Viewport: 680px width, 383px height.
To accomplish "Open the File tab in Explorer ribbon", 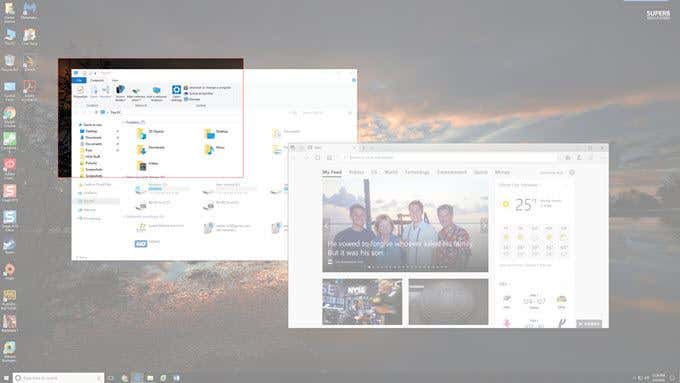I will [79, 80].
